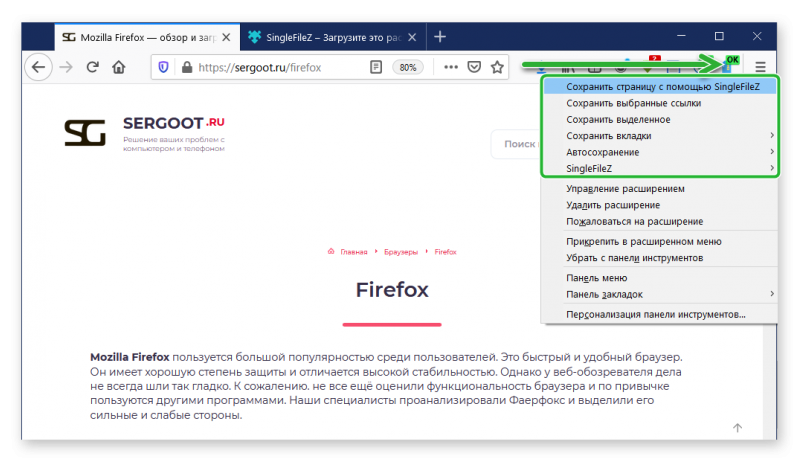800x462 pixels.
Task: Open tracking protection shield panel
Action: [x=163, y=67]
